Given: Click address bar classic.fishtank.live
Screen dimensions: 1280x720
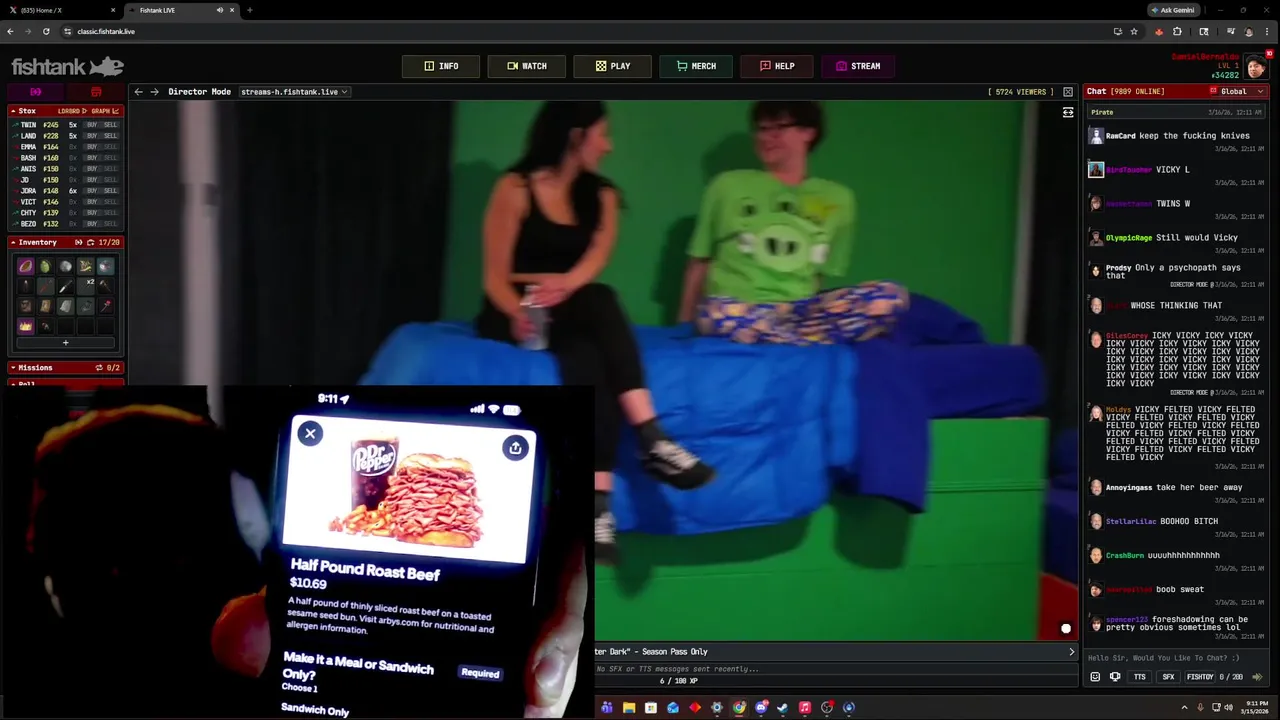Looking at the screenshot, I should 106,31.
